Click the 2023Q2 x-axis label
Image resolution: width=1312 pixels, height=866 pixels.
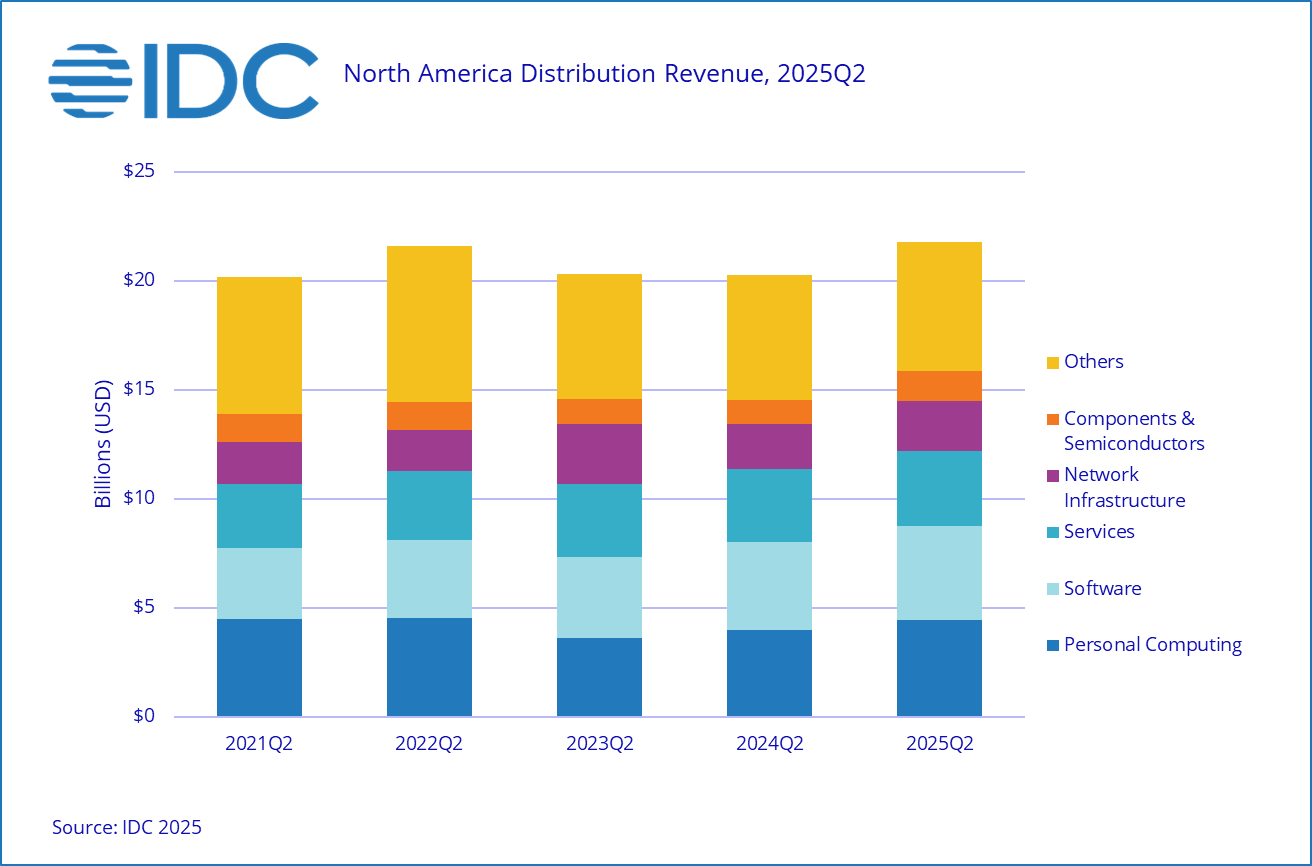pos(599,745)
